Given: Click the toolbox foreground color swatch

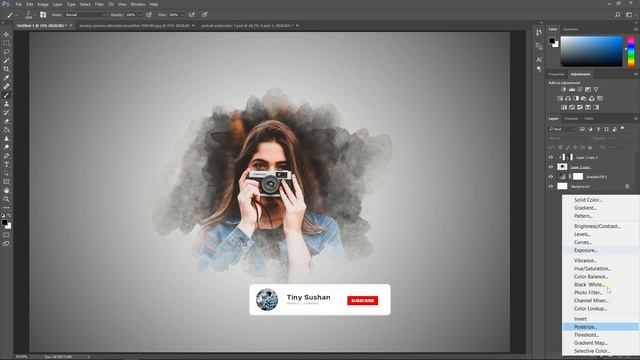Looking at the screenshot, I should click(4, 222).
